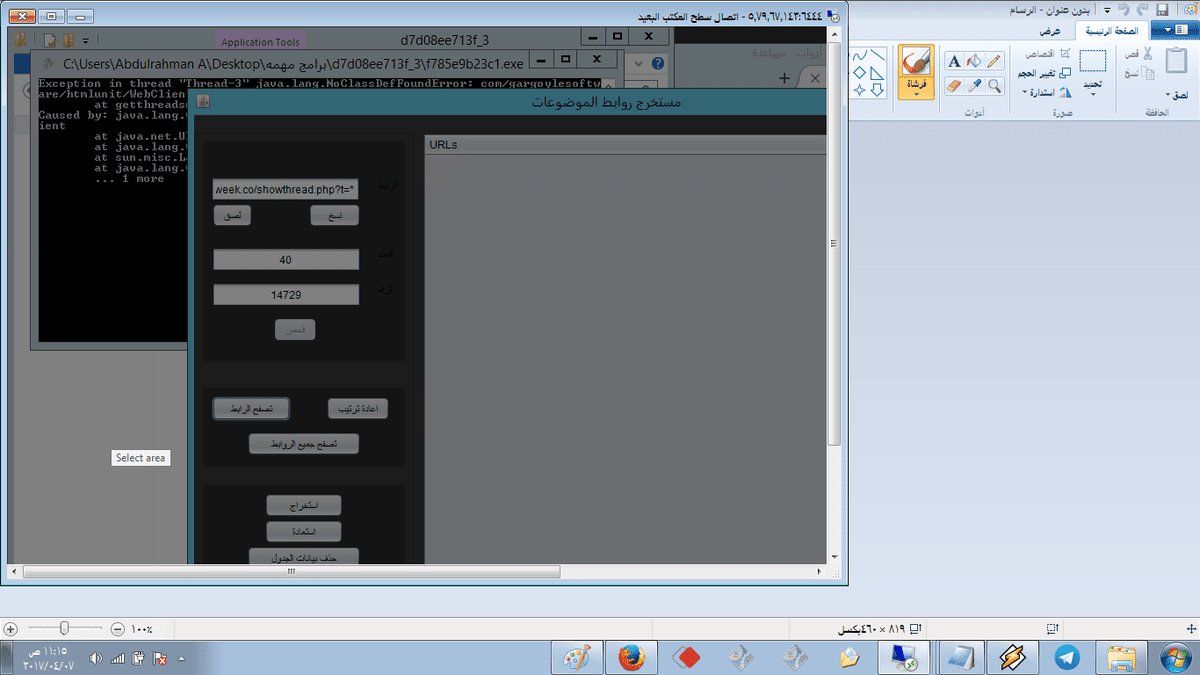This screenshot has width=1200, height=675.
Task: Click the اعادة ترتيب button
Action: [x=358, y=409]
